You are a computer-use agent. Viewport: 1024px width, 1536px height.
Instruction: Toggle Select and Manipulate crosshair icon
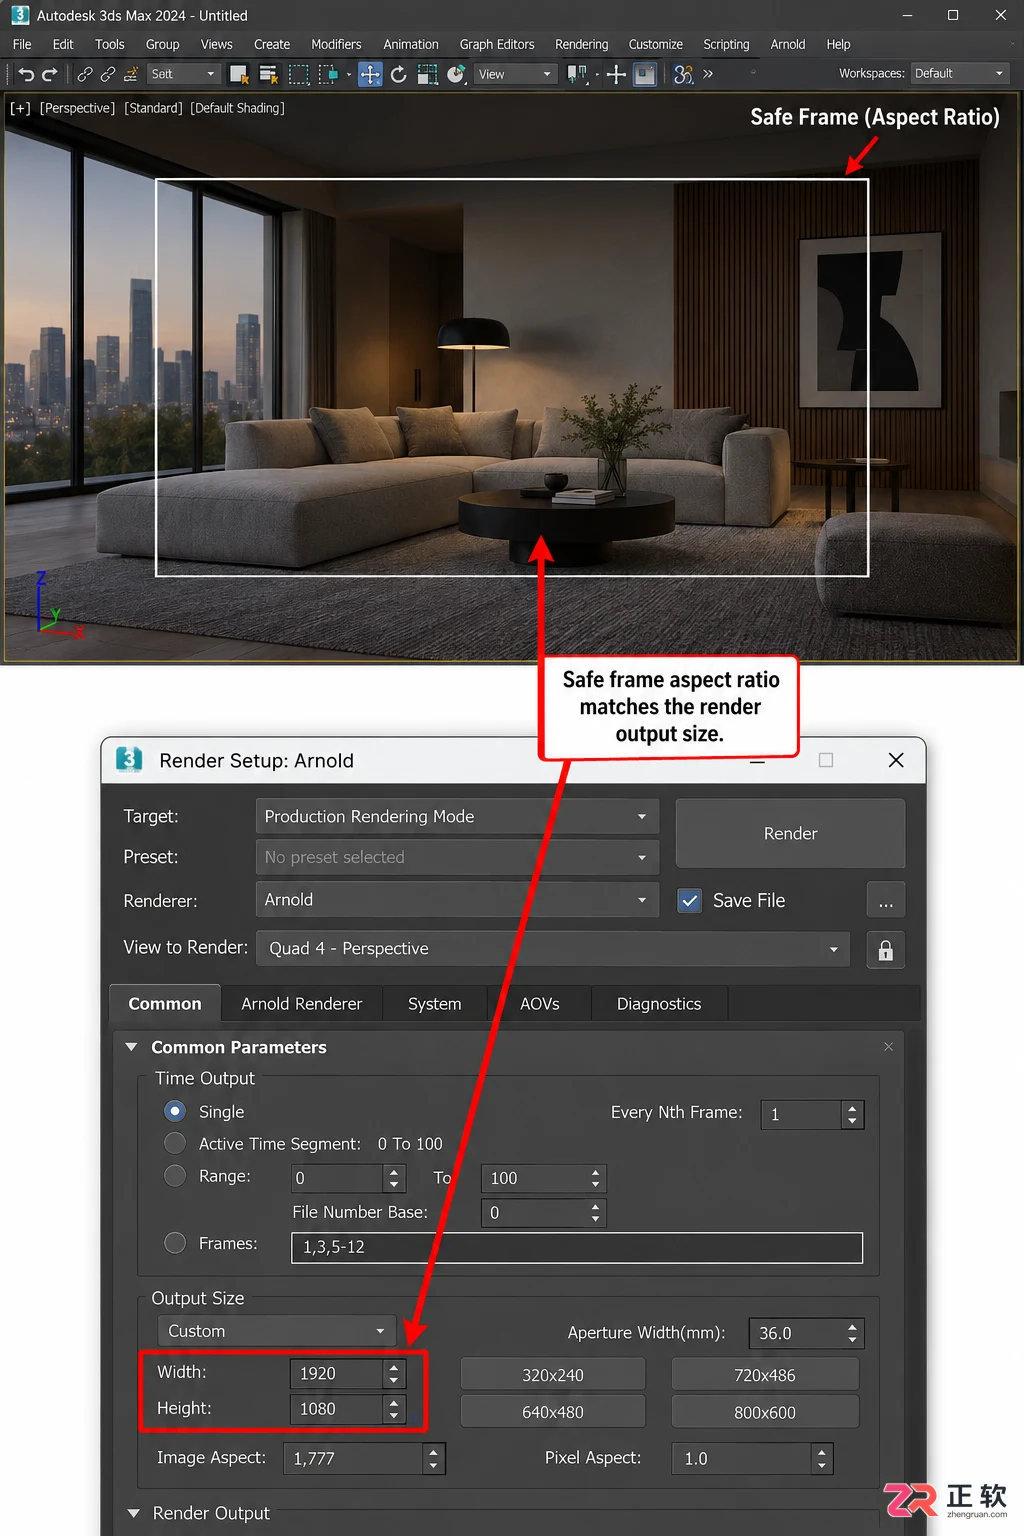pos(616,74)
